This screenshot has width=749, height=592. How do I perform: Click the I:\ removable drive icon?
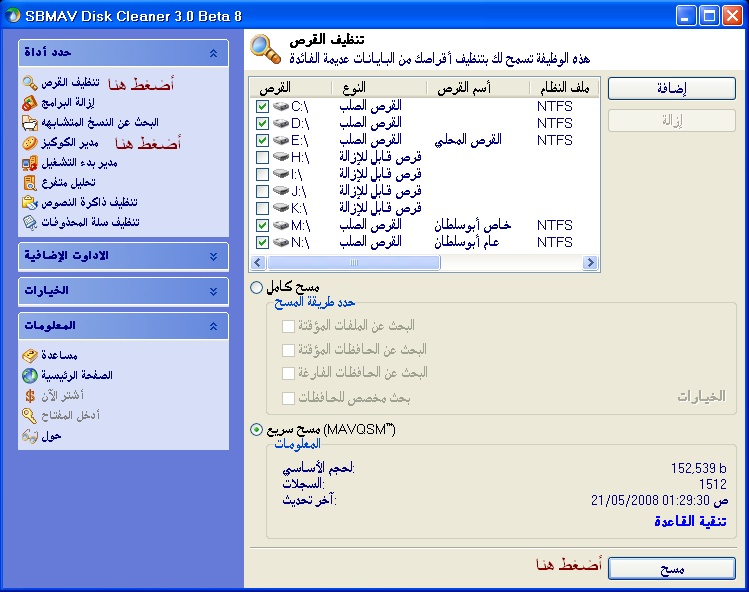[x=281, y=174]
